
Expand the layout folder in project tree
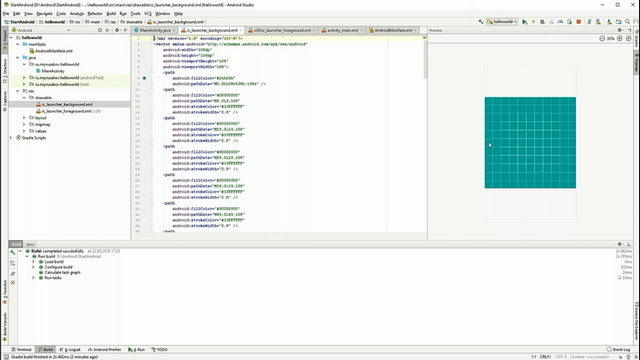coord(24,118)
